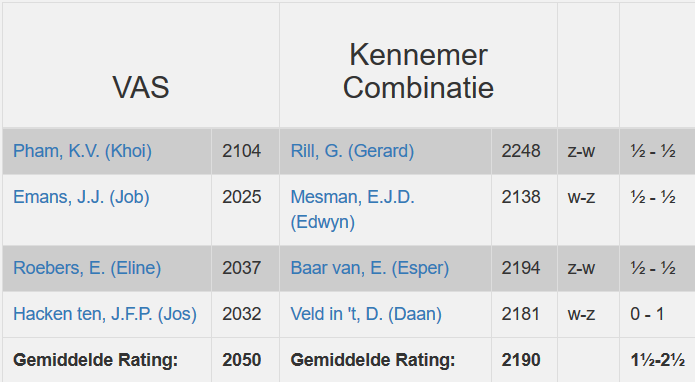Viewport: 695px width, 382px height.
Task: Open player link Roebers, E. (Eline)
Action: point(87,268)
